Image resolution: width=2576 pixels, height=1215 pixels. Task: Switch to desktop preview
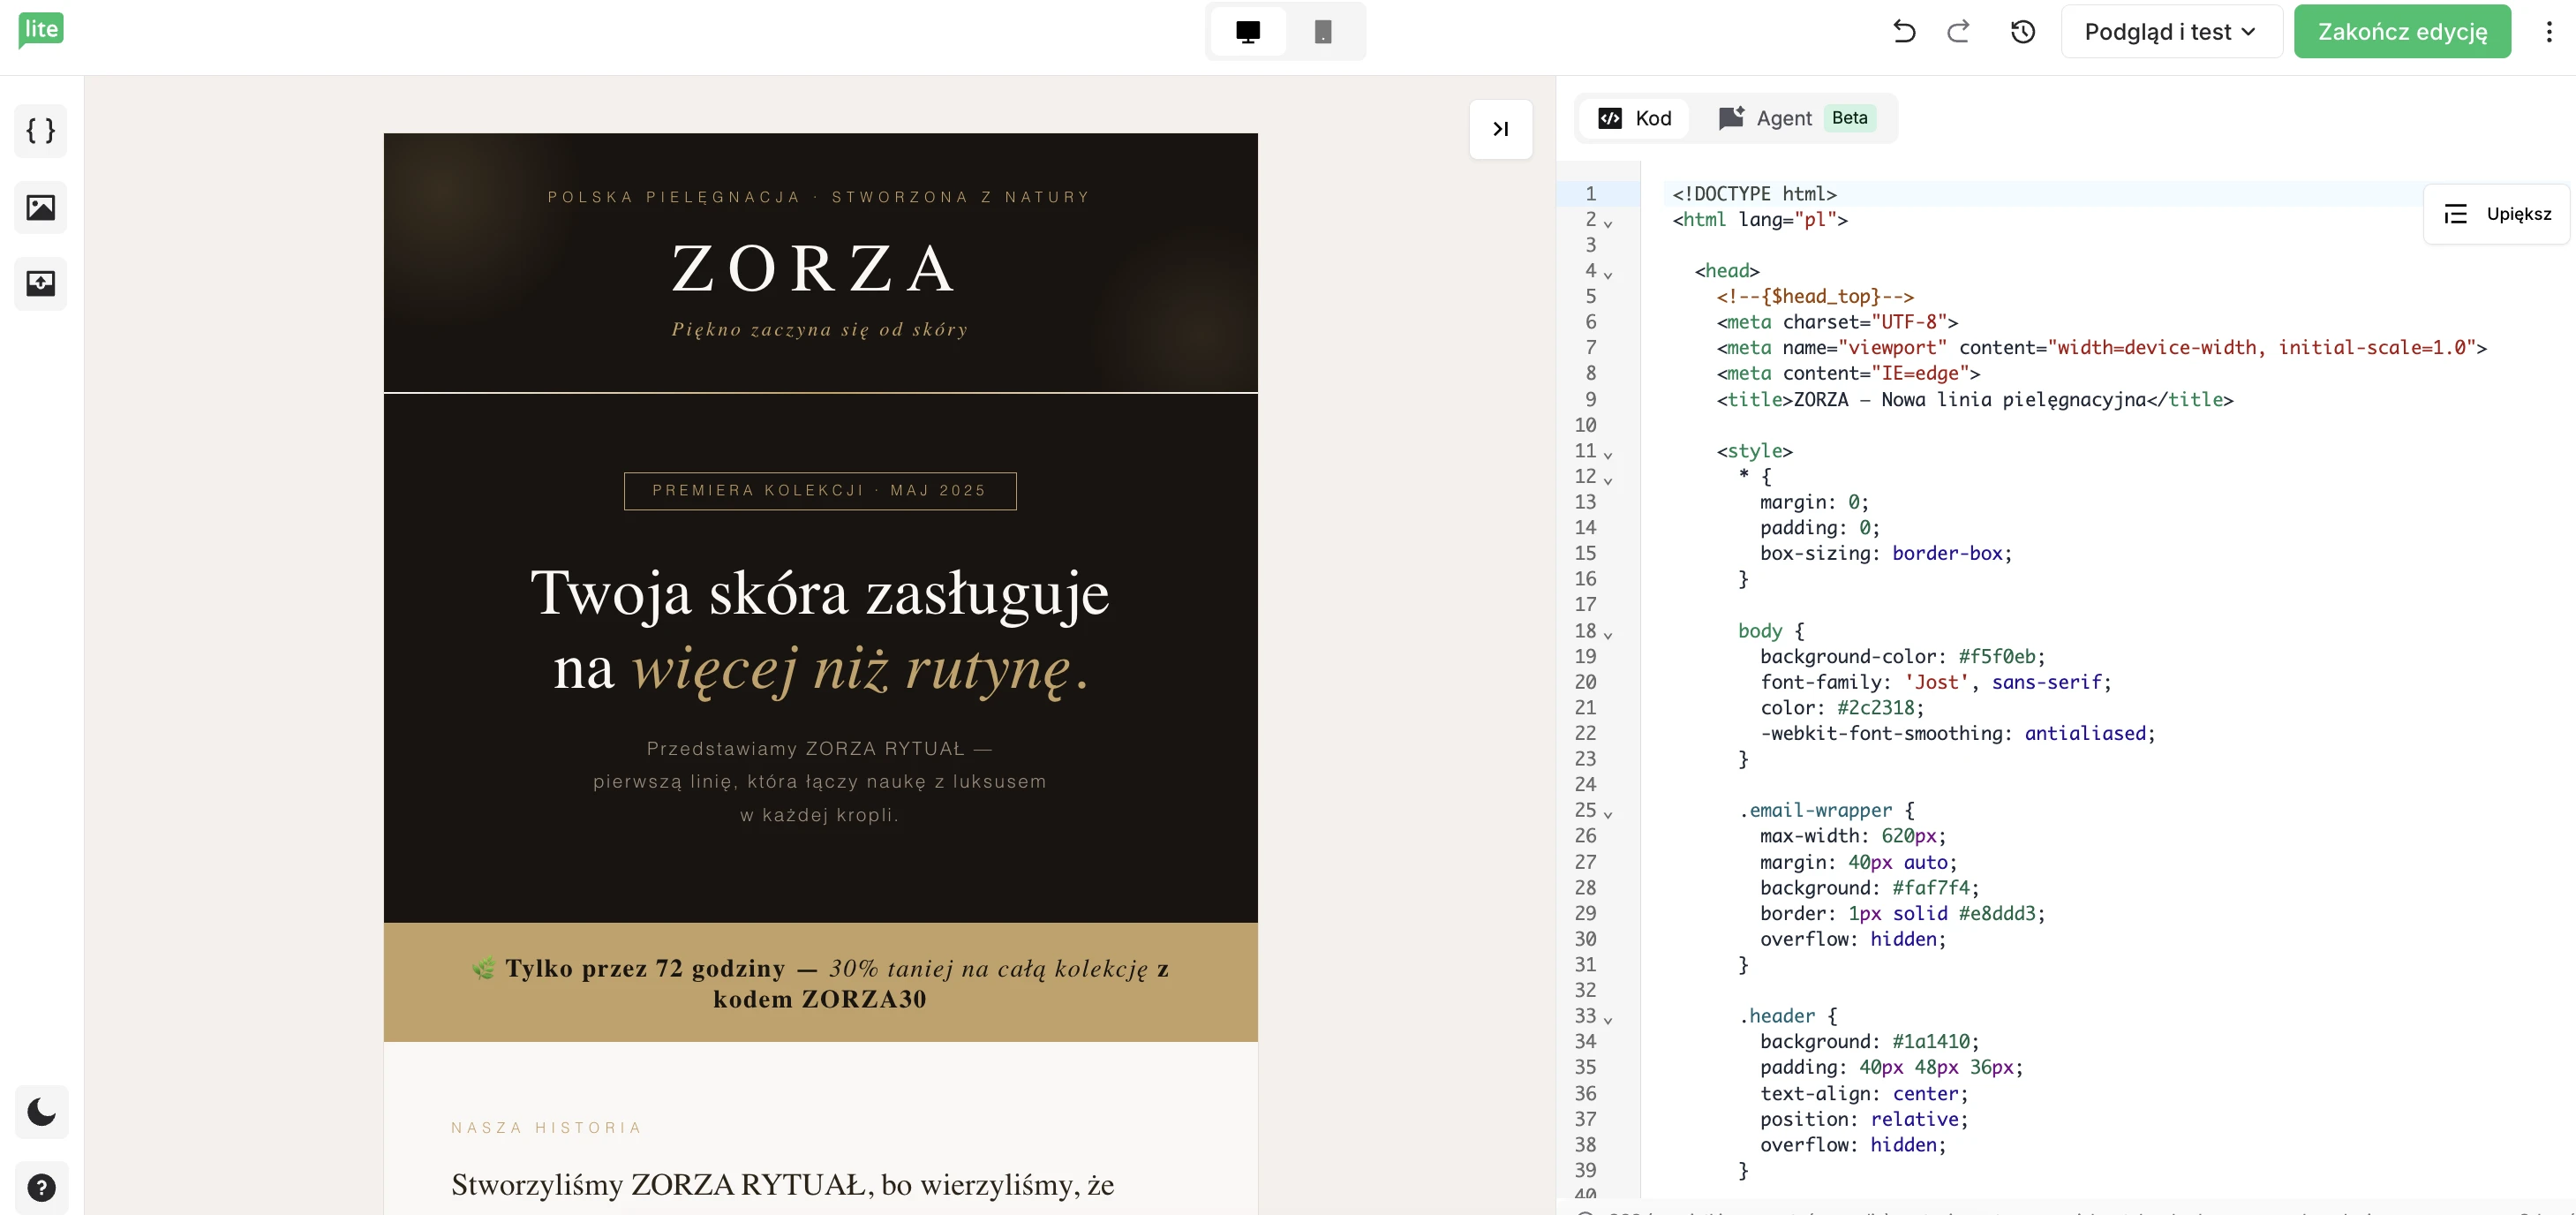1248,31
